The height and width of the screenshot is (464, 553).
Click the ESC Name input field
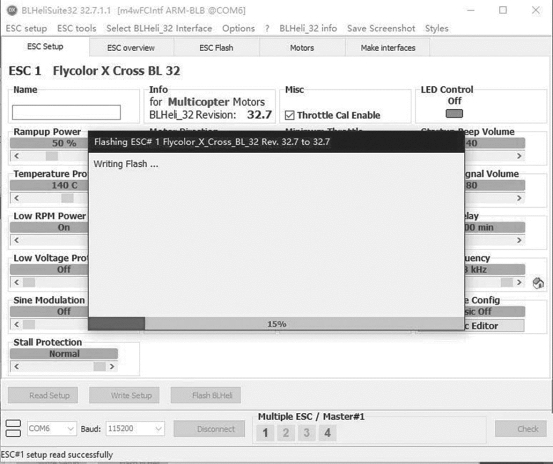coord(66,112)
